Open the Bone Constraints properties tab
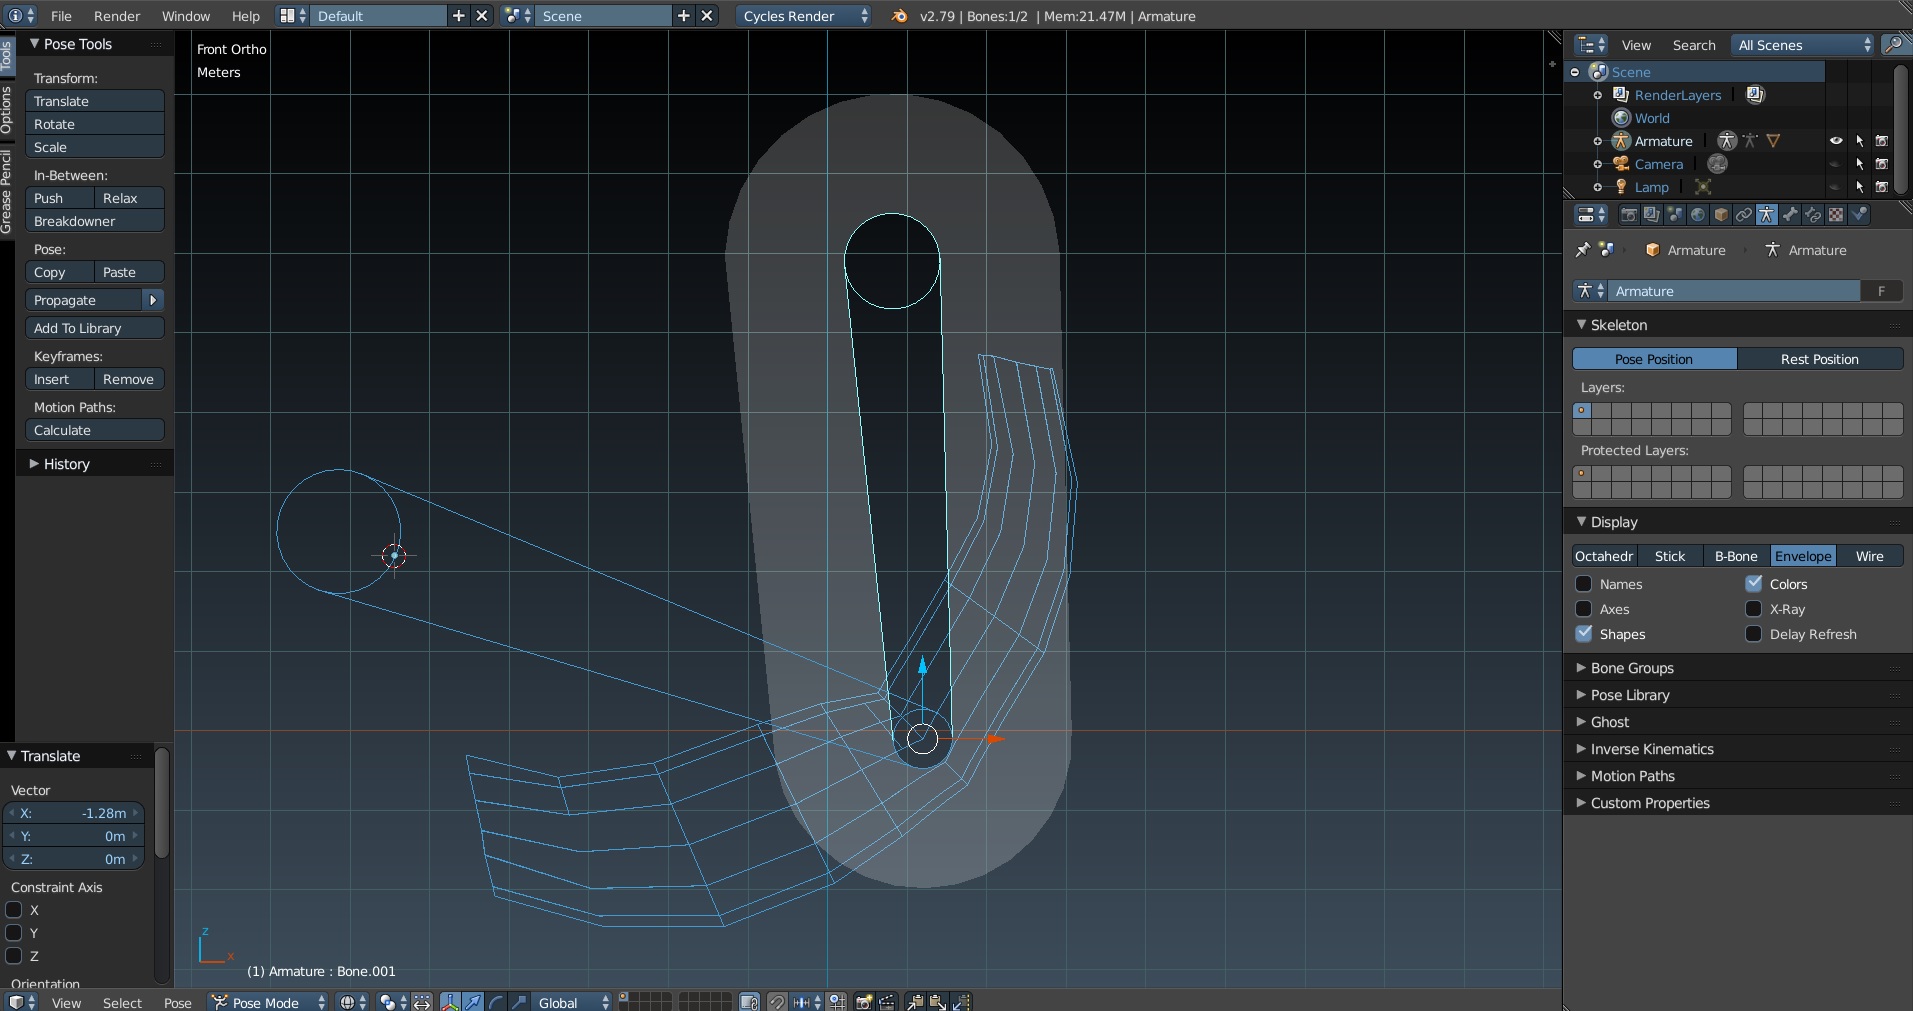 pyautogui.click(x=1813, y=215)
